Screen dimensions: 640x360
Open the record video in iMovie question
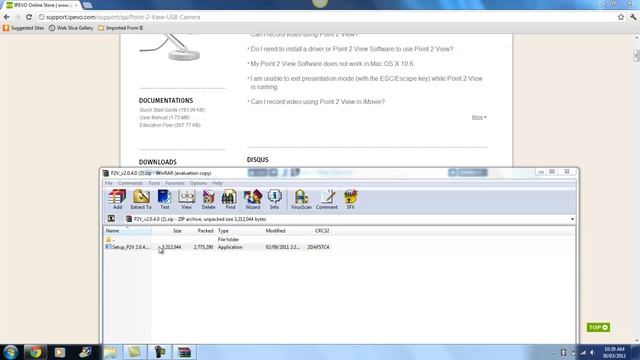pos(318,102)
